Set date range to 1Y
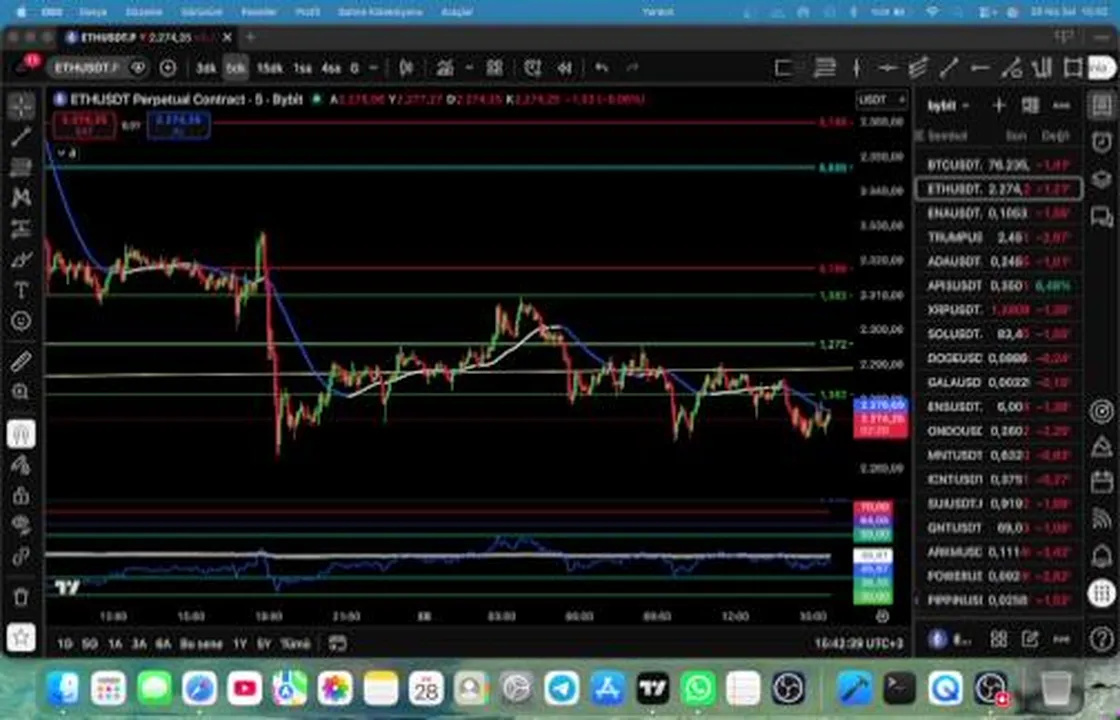1120x720 pixels. pos(239,644)
